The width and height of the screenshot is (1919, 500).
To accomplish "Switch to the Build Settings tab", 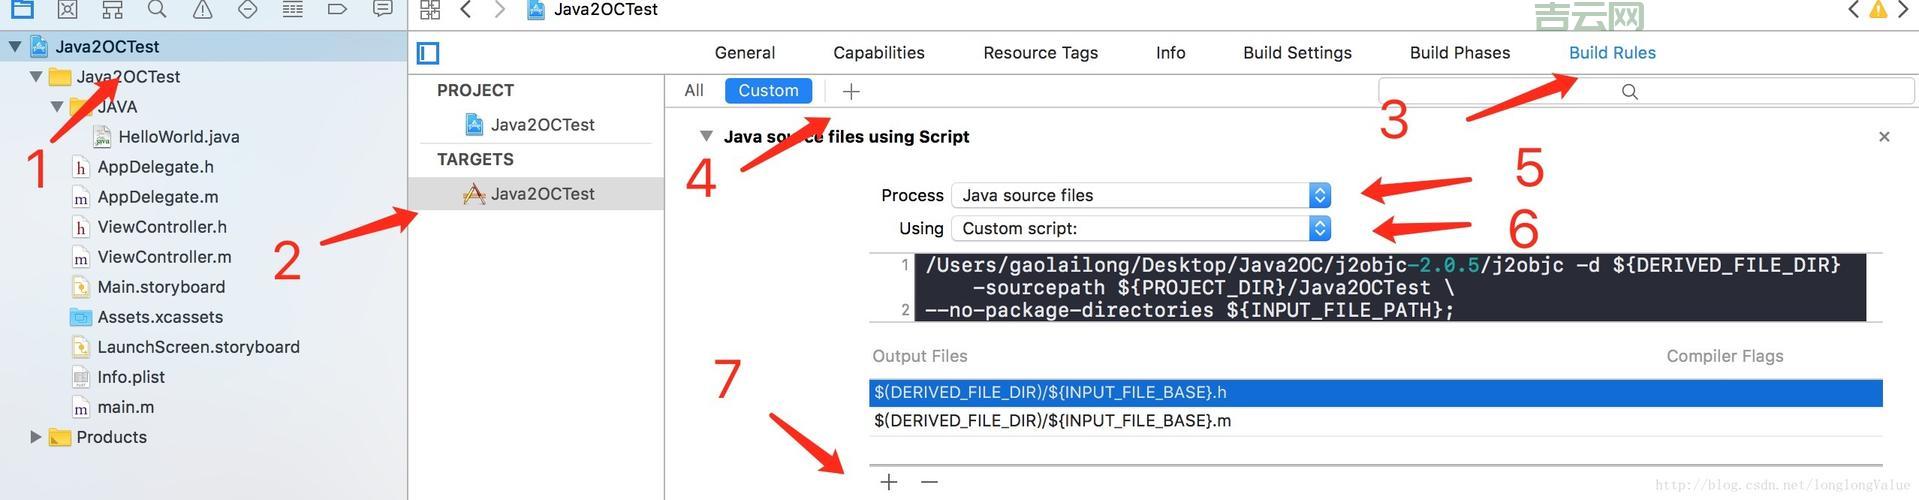I will click(1297, 53).
